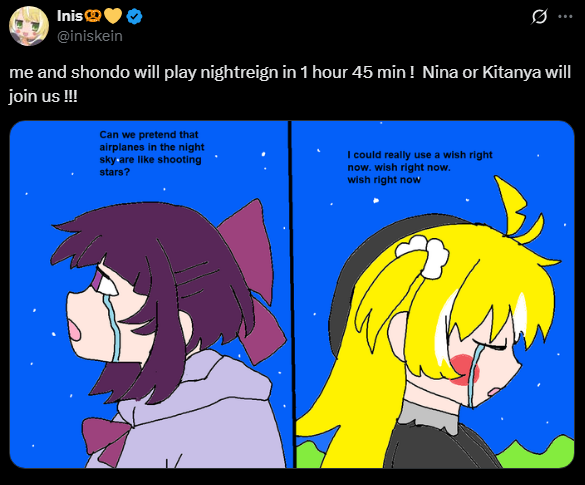Open the right panel with blonde girl
Screen dimensions: 585x485
point(435,294)
